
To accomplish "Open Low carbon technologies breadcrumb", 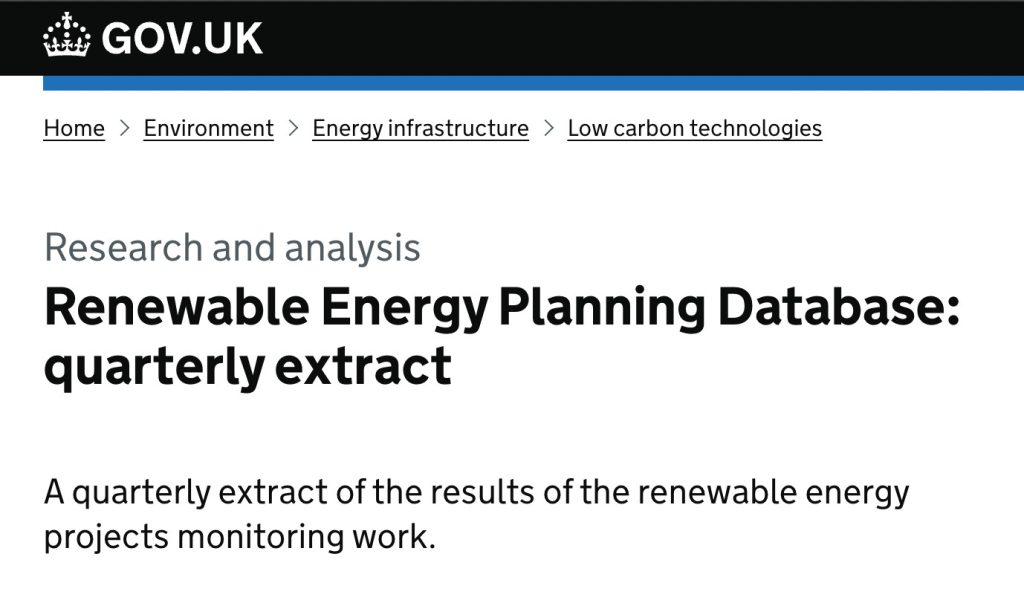I will click(x=694, y=128).
